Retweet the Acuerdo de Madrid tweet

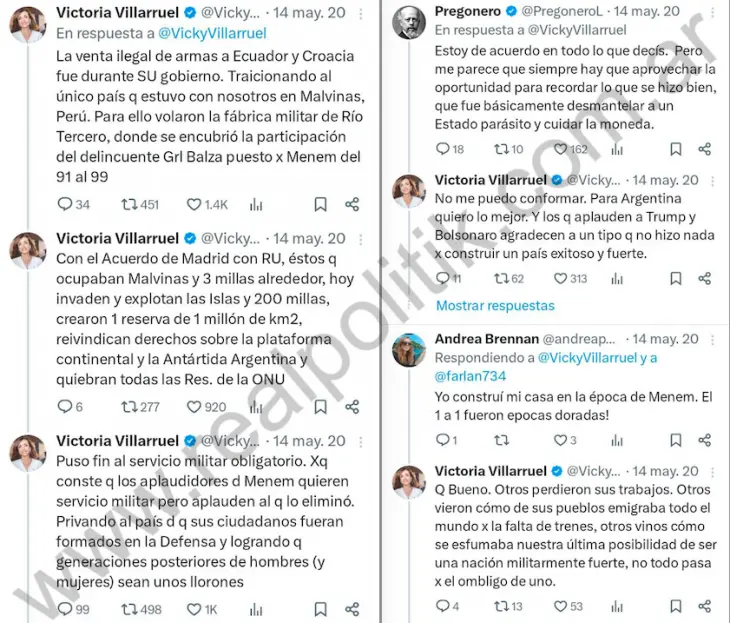[x=129, y=407]
